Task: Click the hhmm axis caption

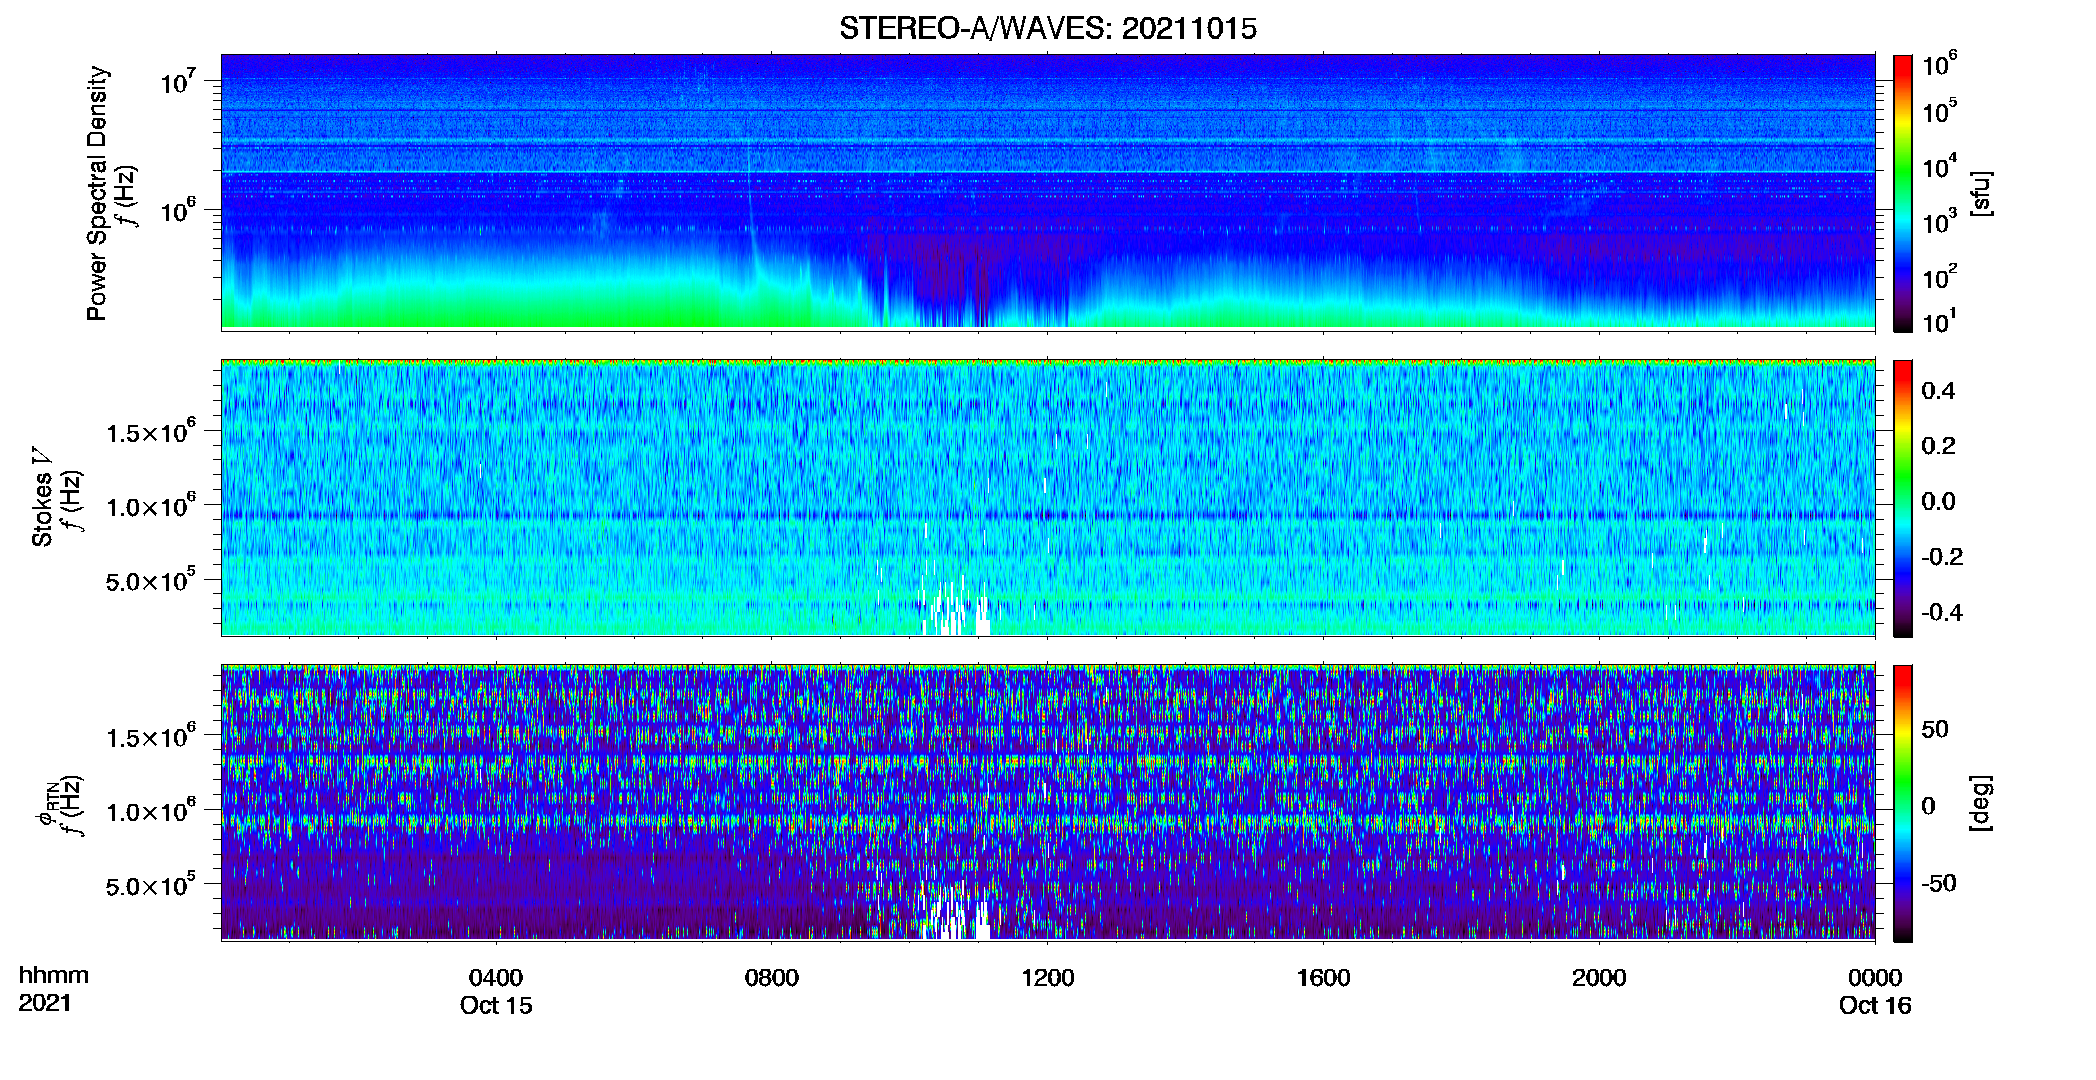Action: 54,976
